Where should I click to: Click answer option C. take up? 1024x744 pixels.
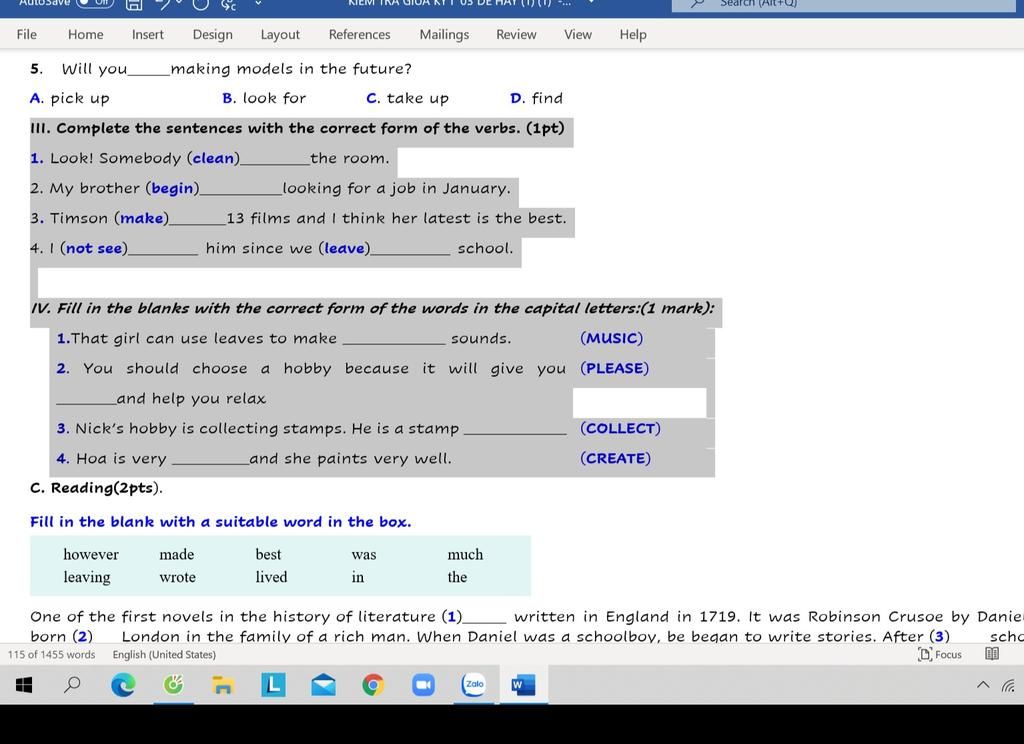408,99
